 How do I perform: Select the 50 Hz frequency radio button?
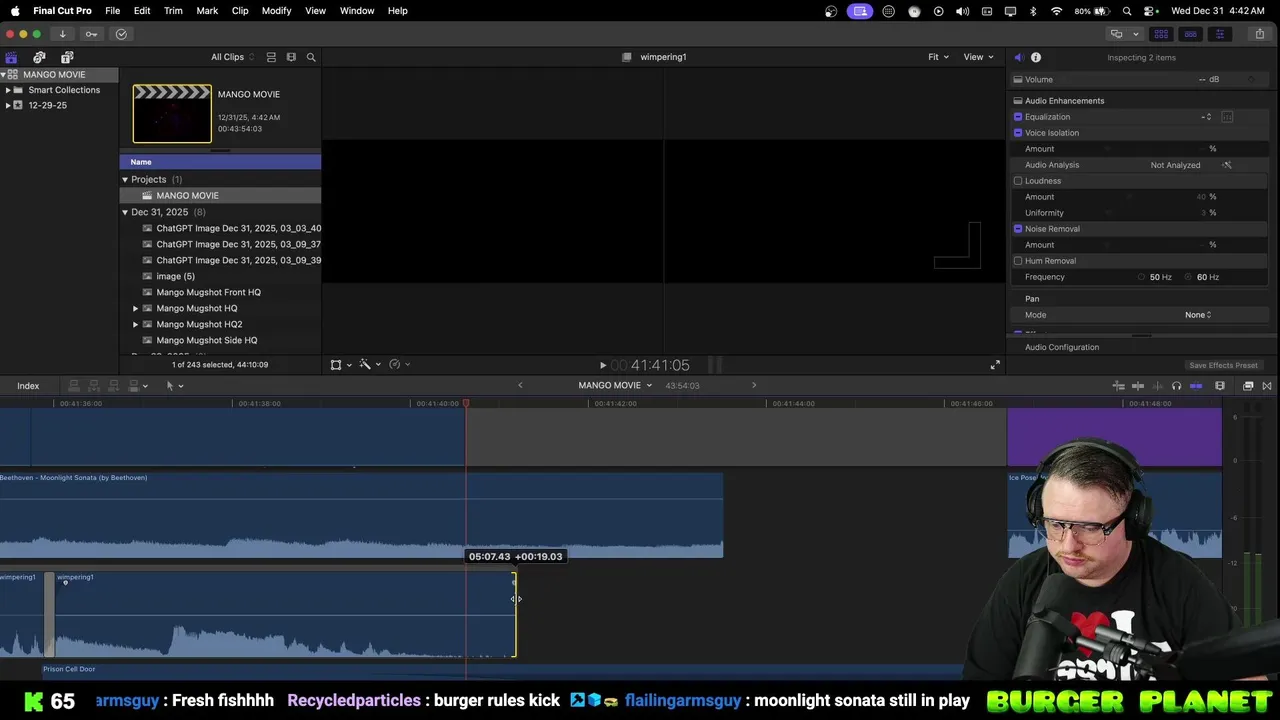pos(1141,277)
